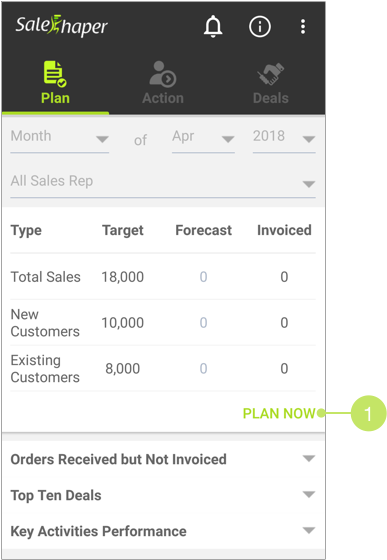This screenshot has height=560, width=387.
Task: Switch to the Deals tab label
Action: tap(271, 98)
